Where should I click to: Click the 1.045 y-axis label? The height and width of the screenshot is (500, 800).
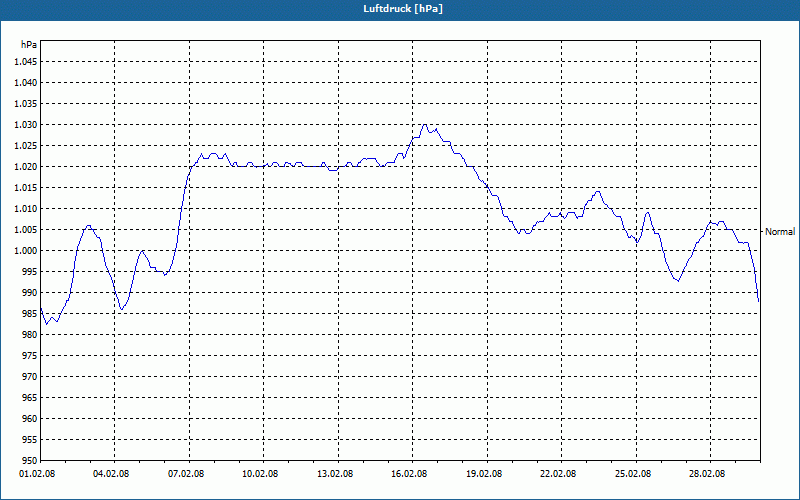pos(26,62)
